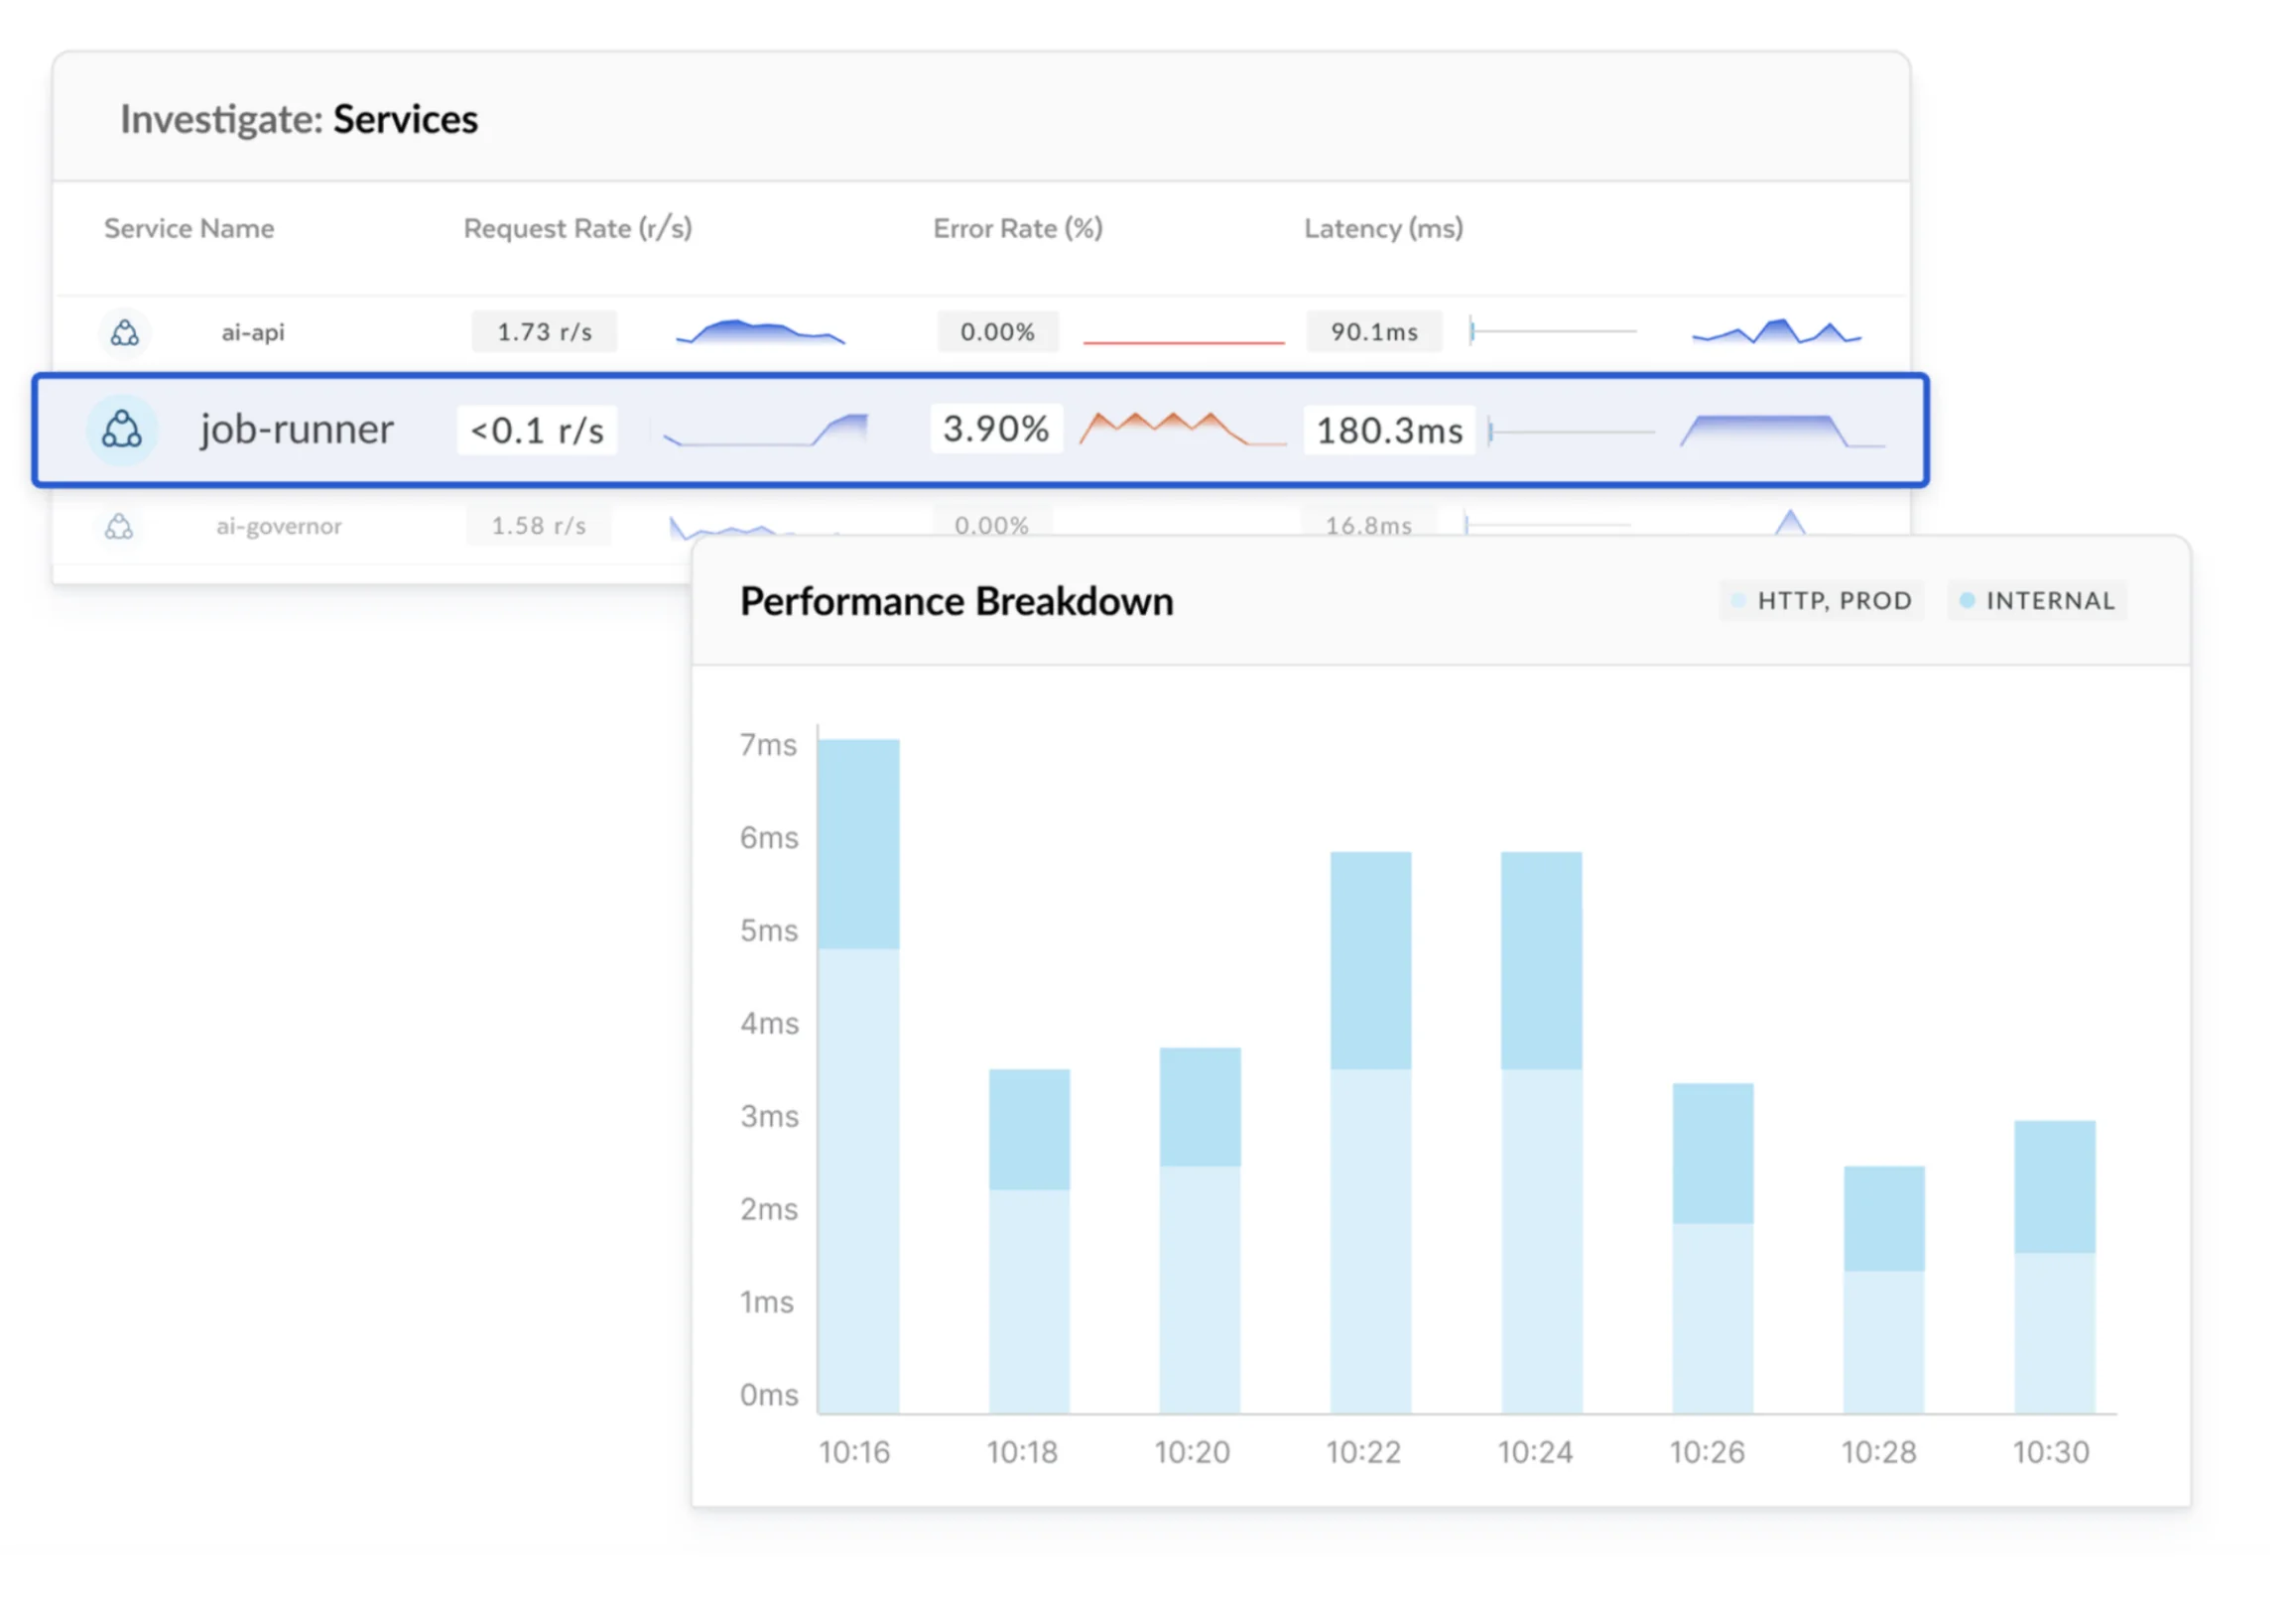Click the job-runner latency distribution line
The width and height of the screenshot is (2296, 1607).
(x=1571, y=431)
